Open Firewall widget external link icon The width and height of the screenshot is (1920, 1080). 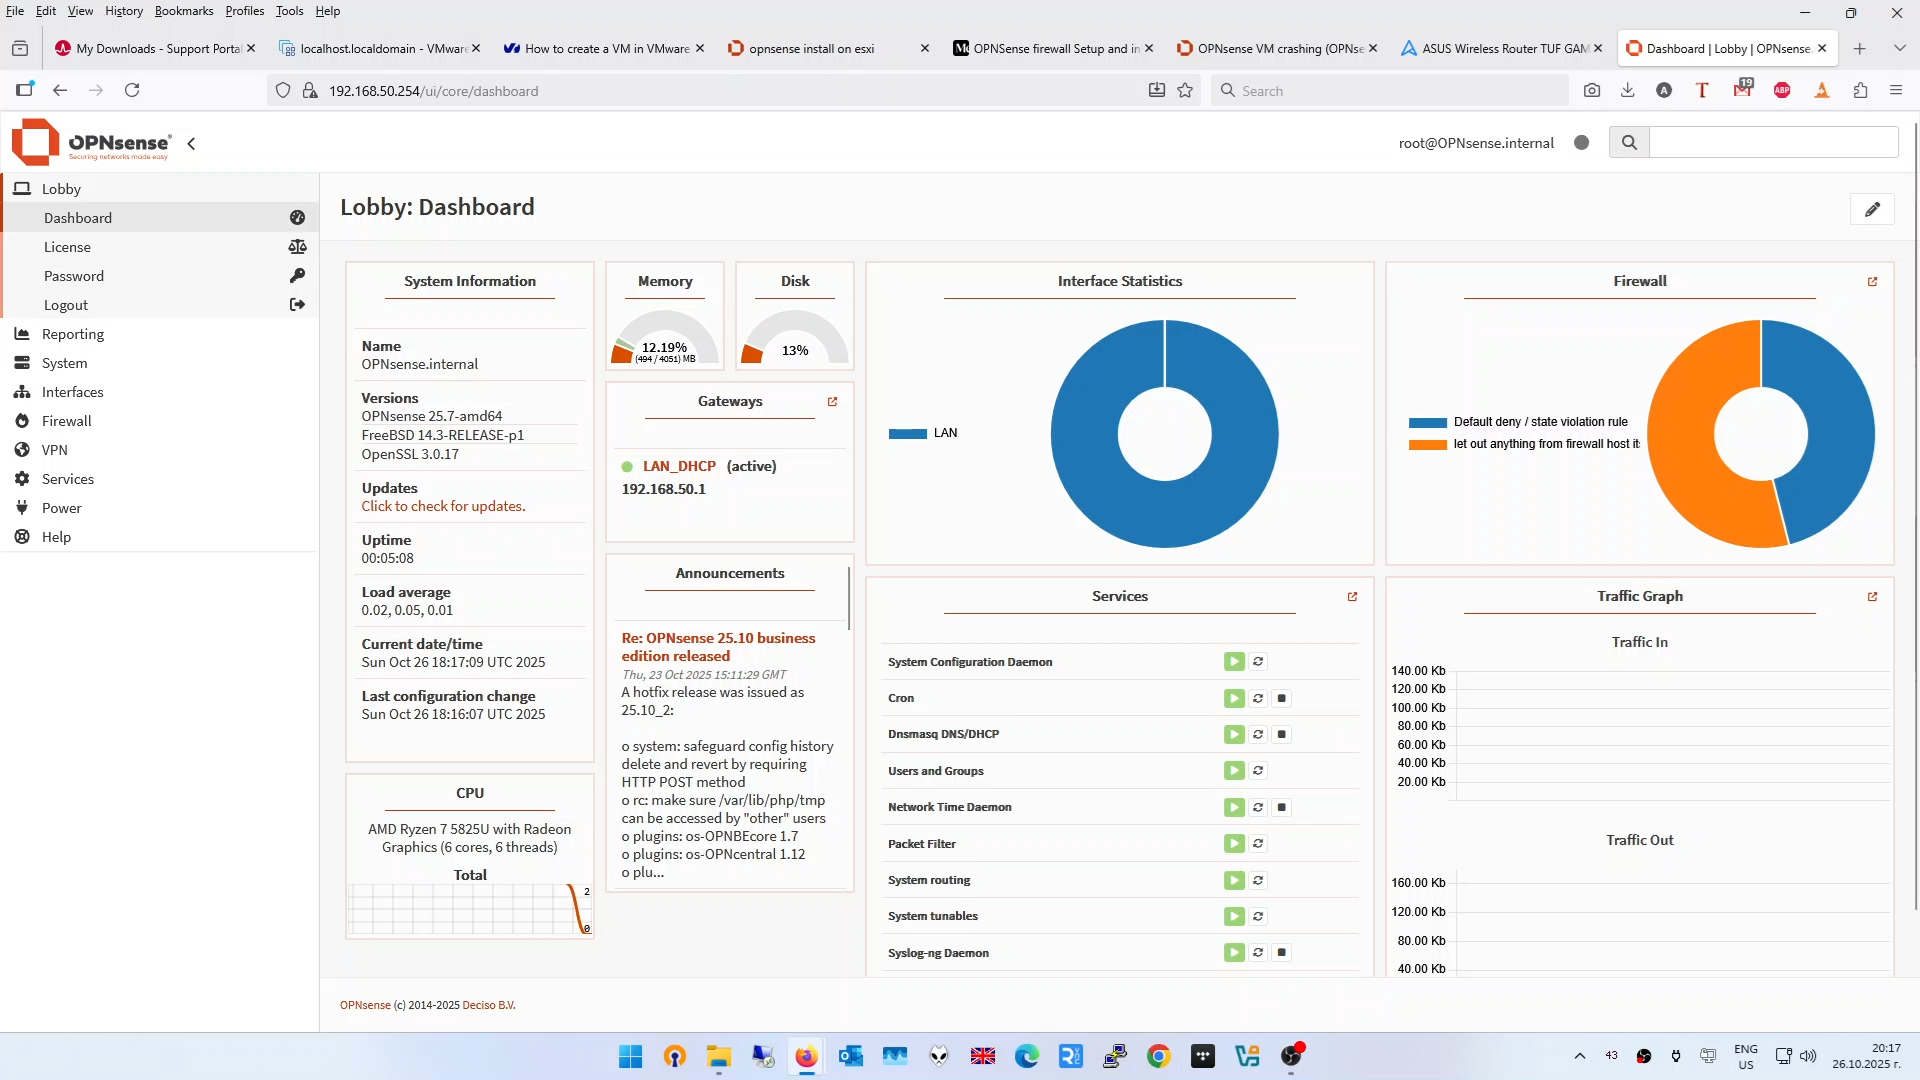(1872, 282)
